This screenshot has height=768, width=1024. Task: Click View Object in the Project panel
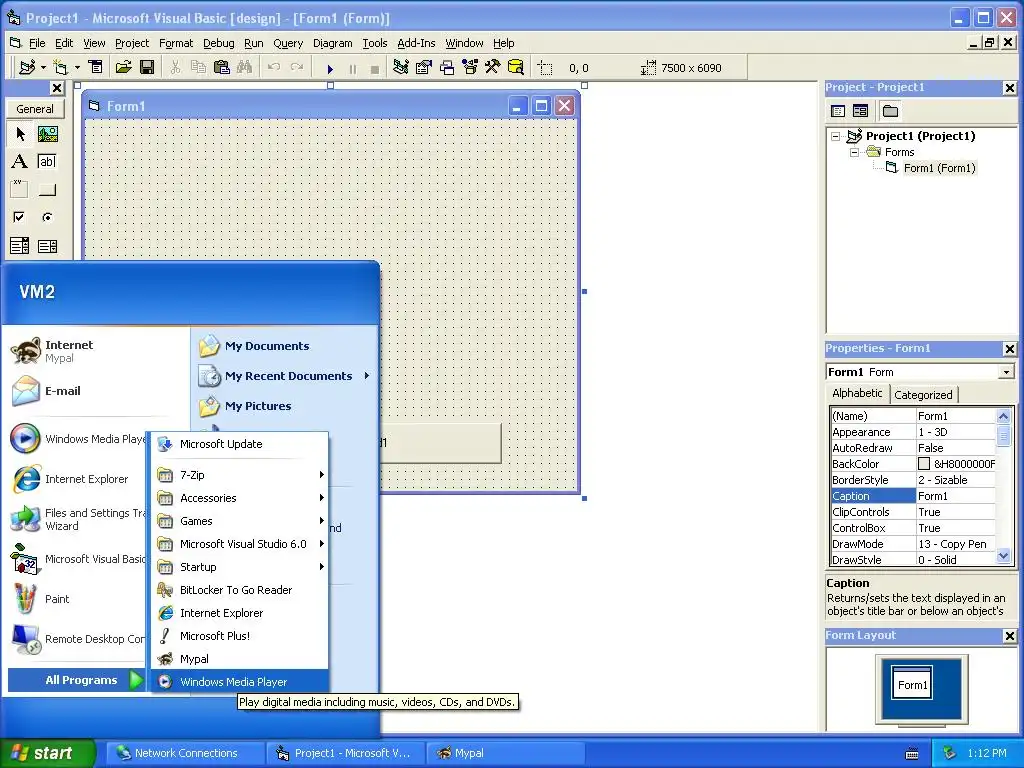(x=861, y=111)
